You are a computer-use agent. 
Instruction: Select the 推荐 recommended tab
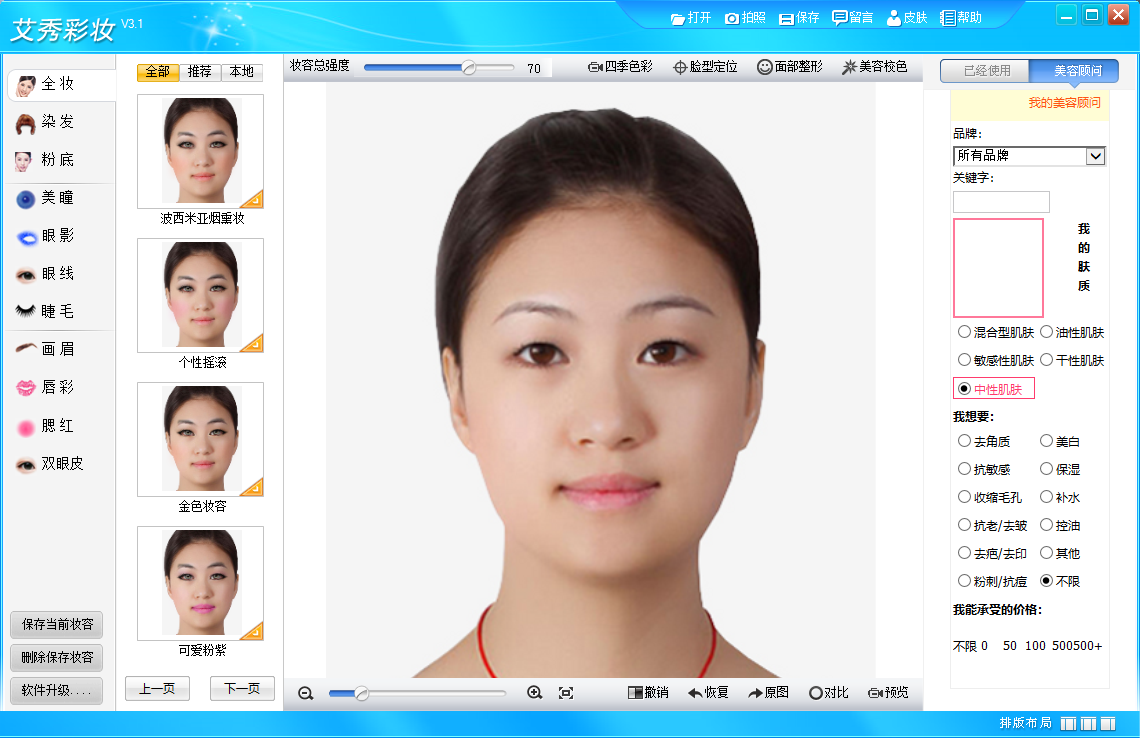[x=199, y=71]
